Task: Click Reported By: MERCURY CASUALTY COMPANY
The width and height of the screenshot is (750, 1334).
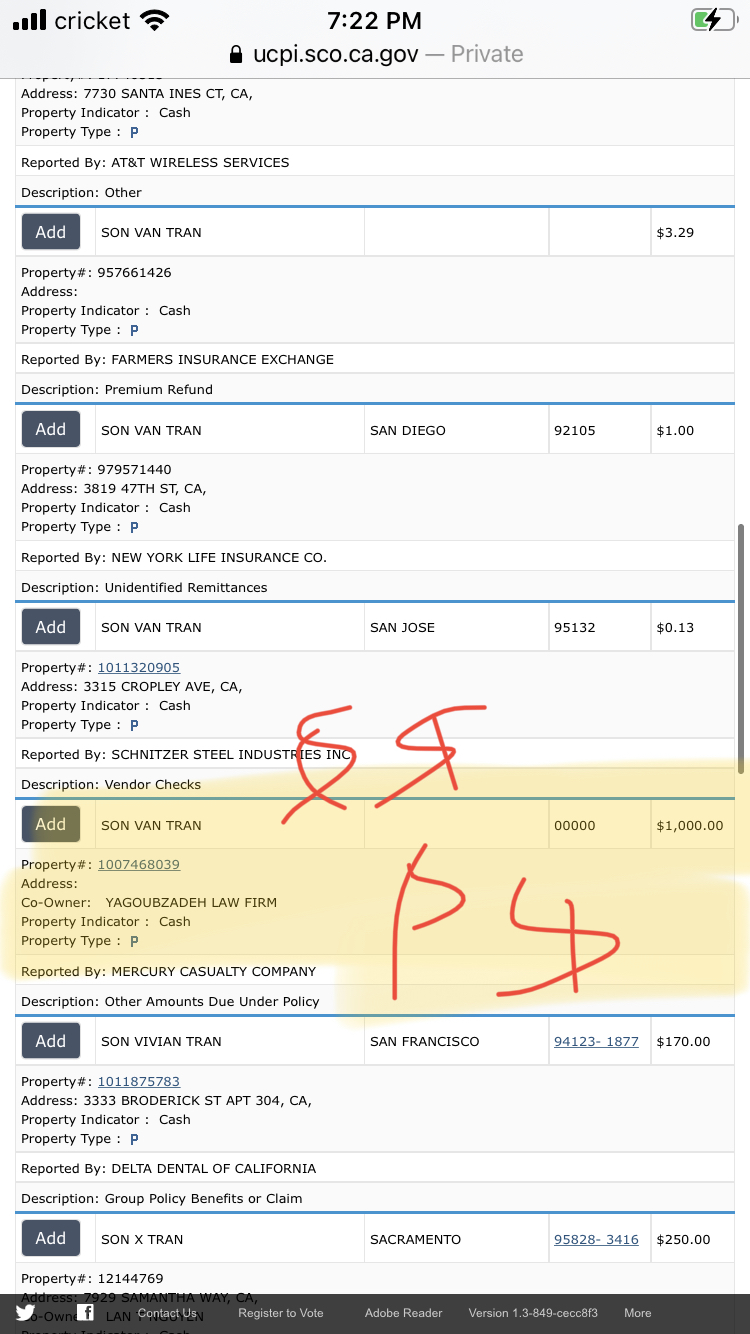Action: [168, 971]
